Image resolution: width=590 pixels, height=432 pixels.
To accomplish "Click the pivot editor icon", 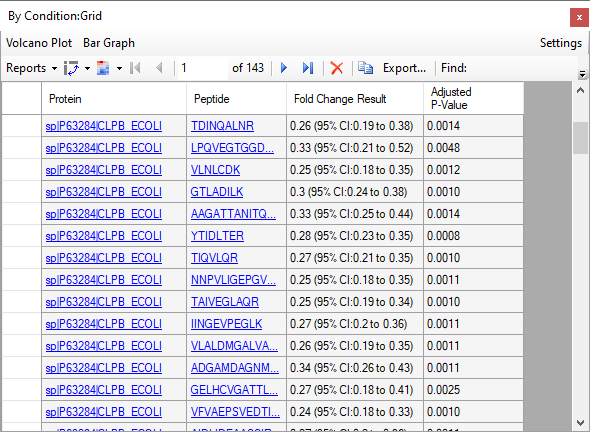I will click(71, 68).
